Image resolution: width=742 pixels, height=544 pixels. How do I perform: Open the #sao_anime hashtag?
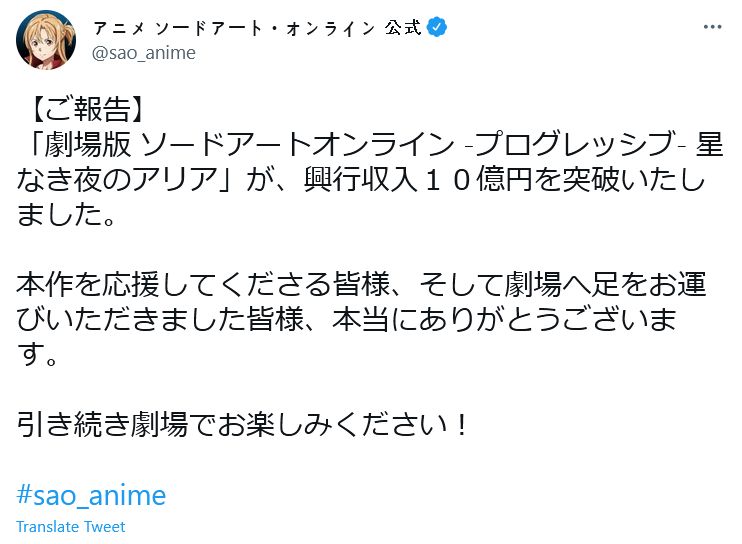(x=91, y=494)
